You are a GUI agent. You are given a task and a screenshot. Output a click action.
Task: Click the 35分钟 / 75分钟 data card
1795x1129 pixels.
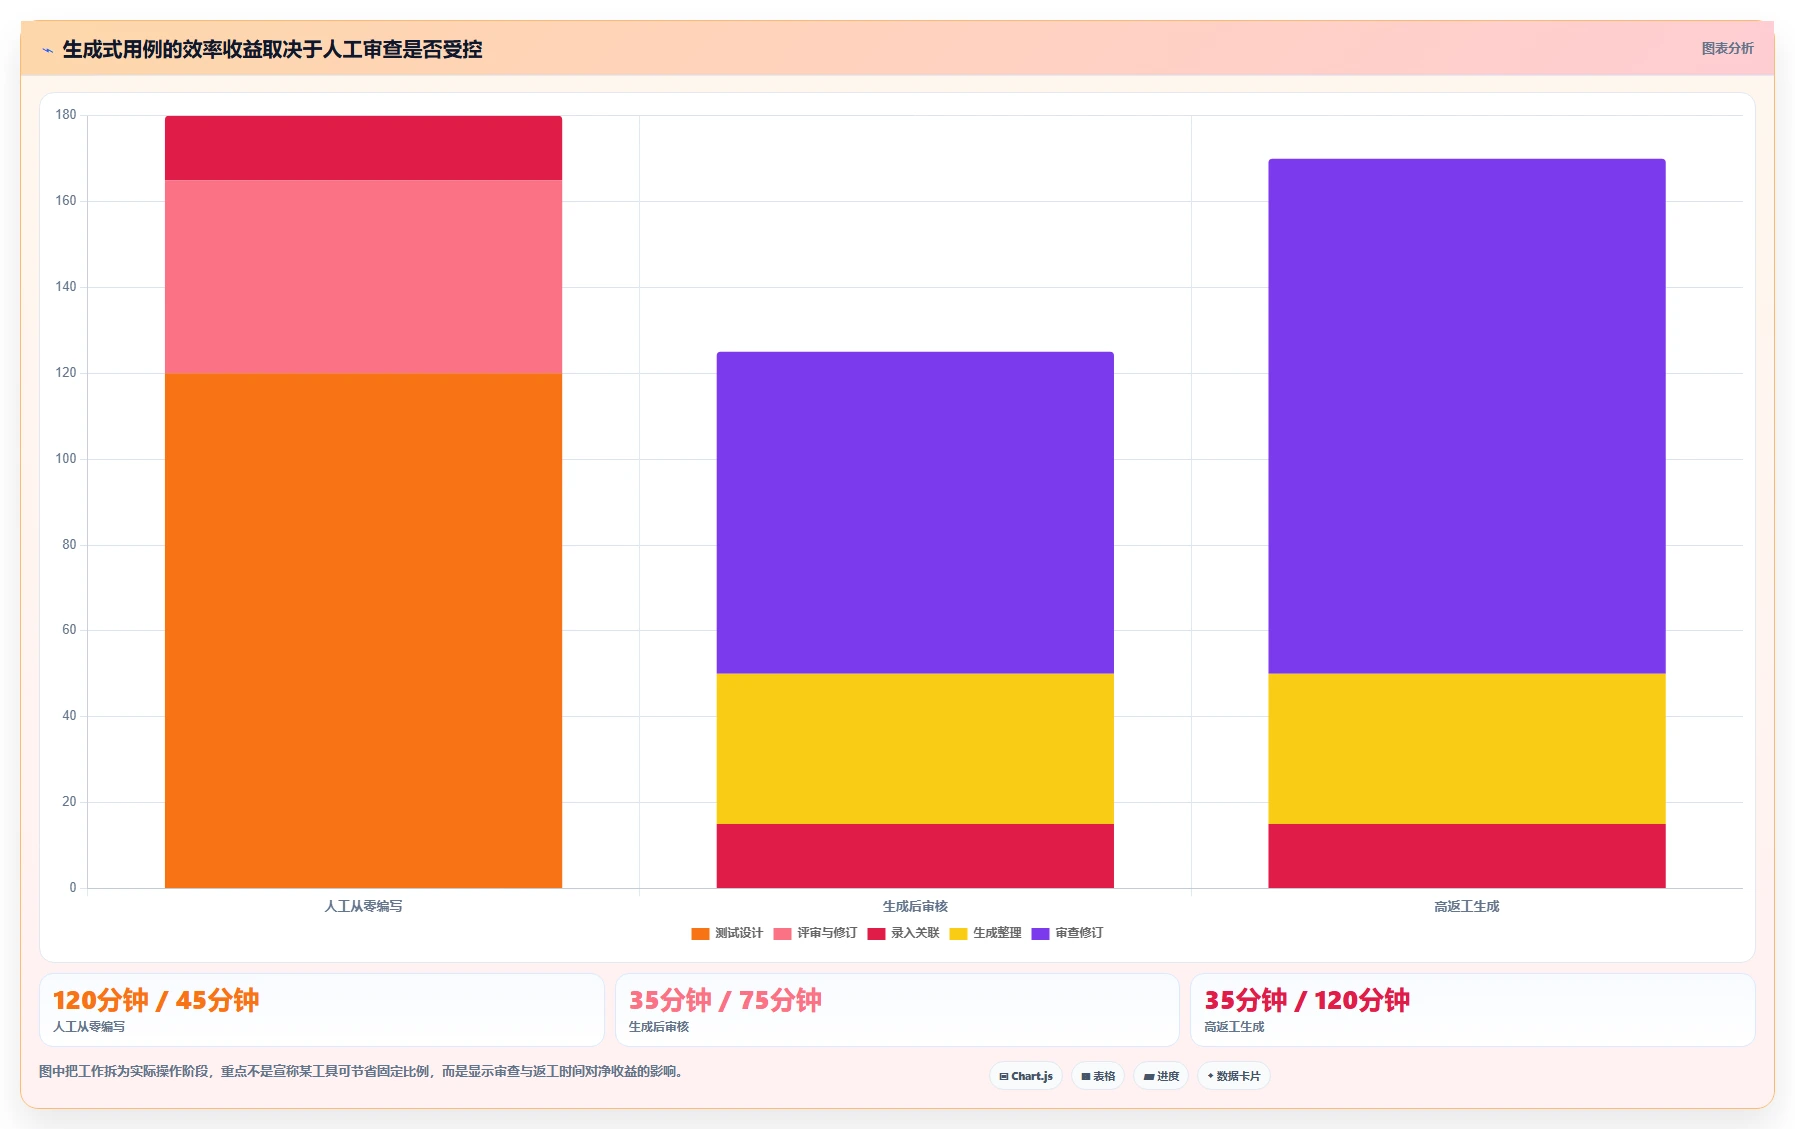pyautogui.click(x=897, y=1010)
